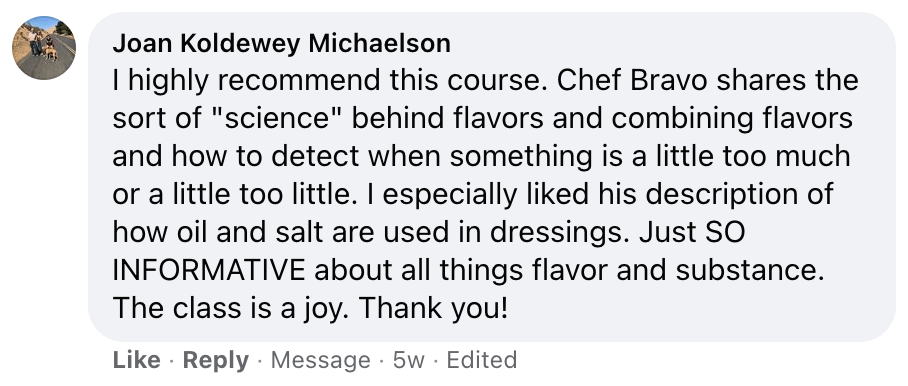Click the words Chef Bravo in comment
The image size is (908, 386).
pos(632,81)
